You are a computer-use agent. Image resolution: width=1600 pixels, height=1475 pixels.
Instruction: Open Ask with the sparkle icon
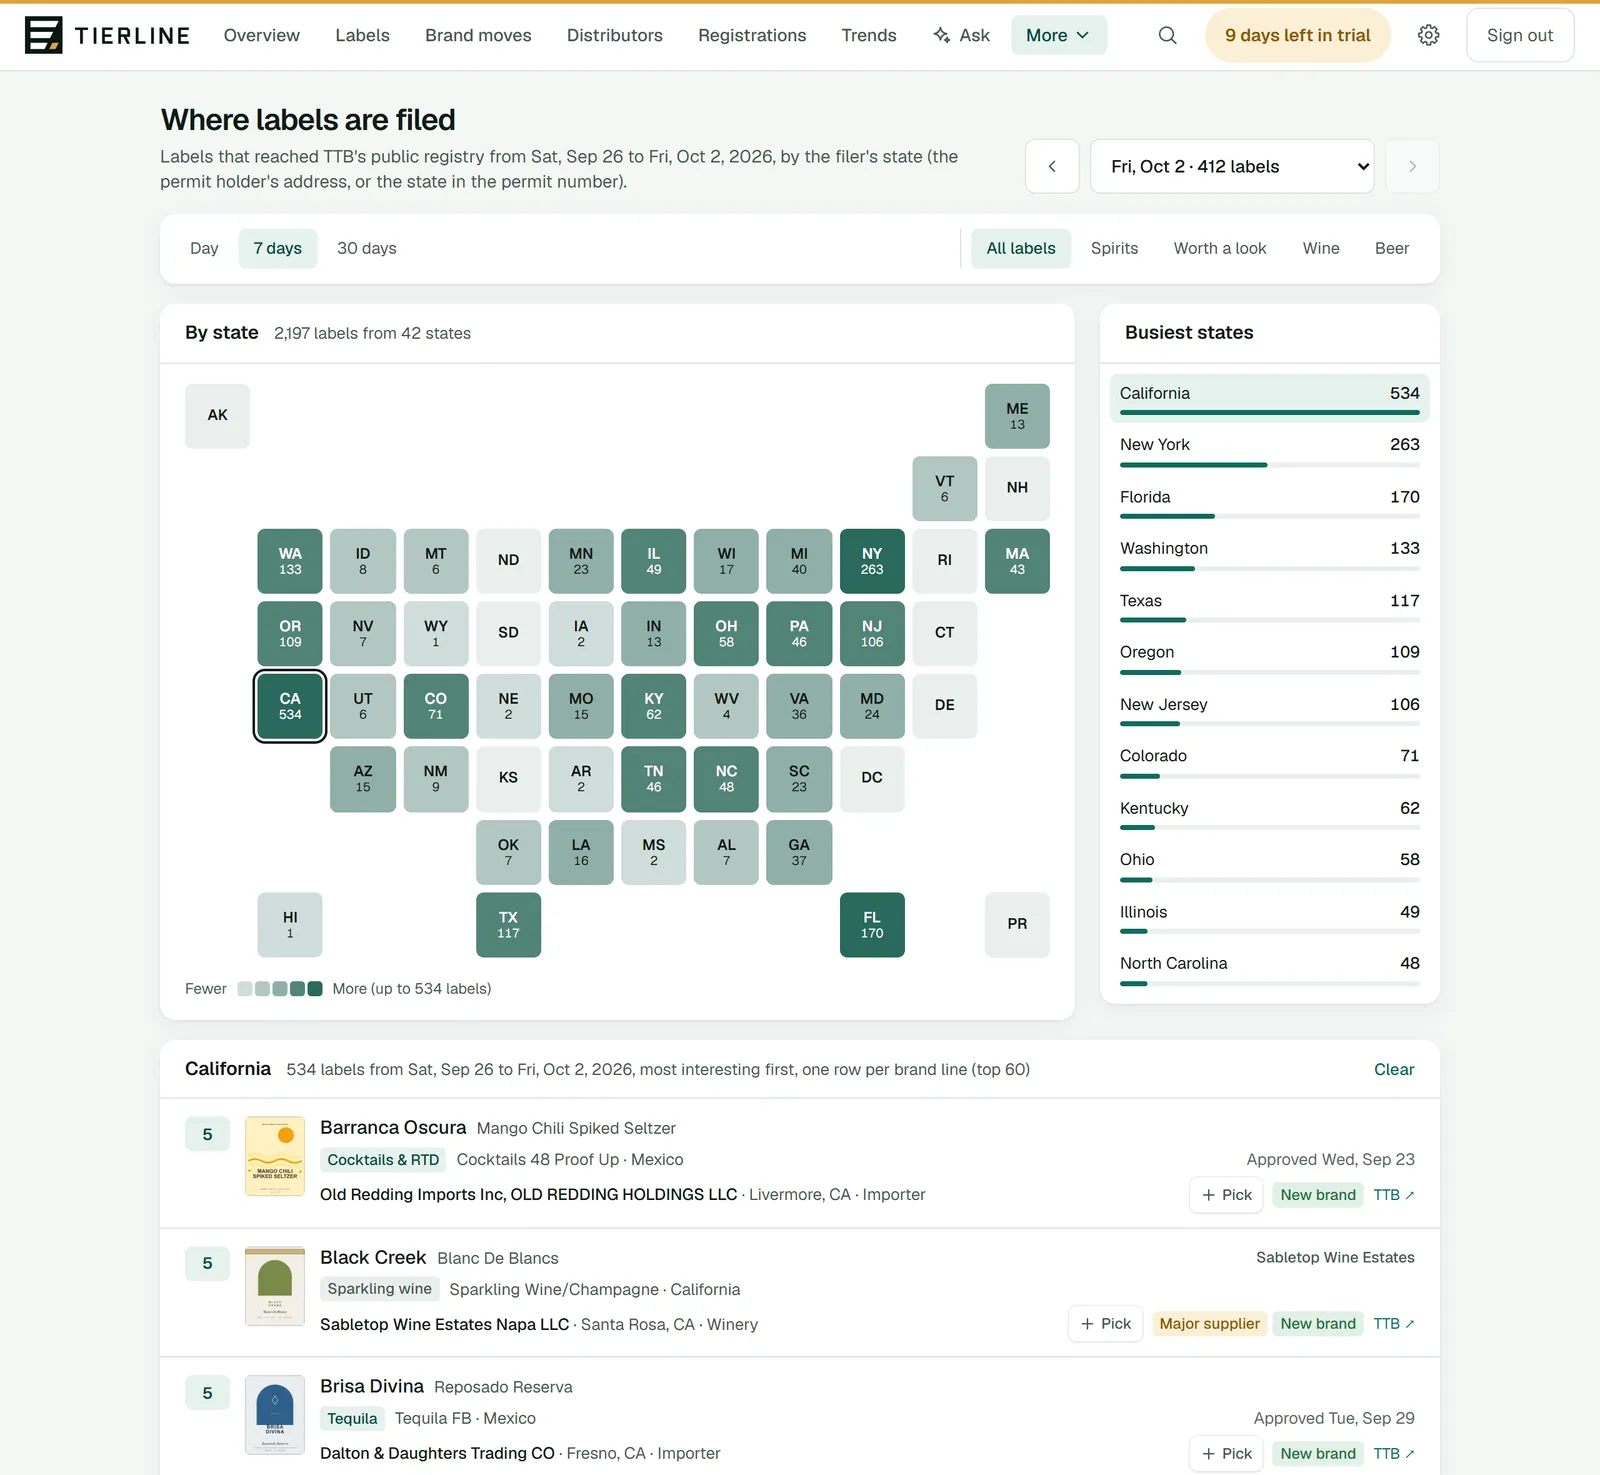click(x=961, y=35)
